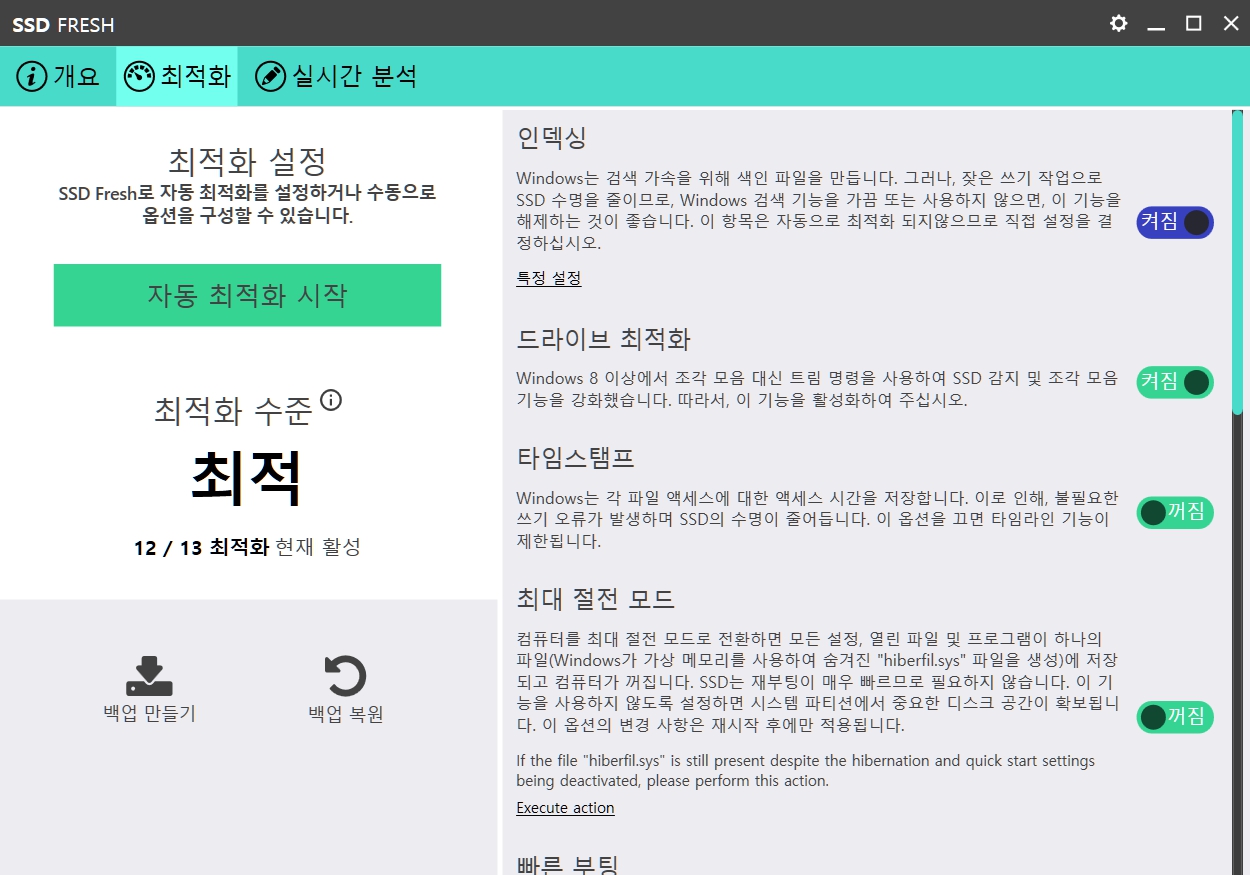
Task: Close the SSD Fresh window
Action: click(1231, 23)
